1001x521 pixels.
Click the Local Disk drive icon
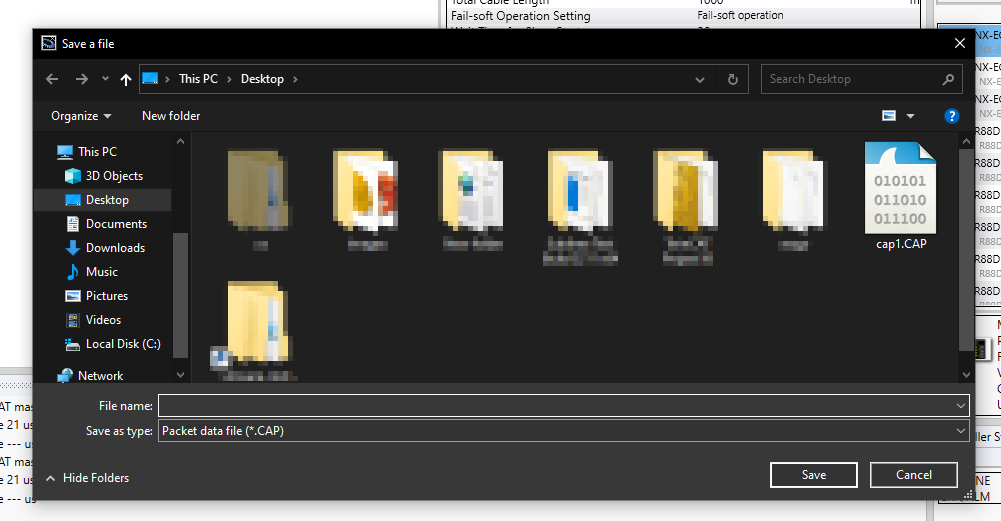(73, 344)
